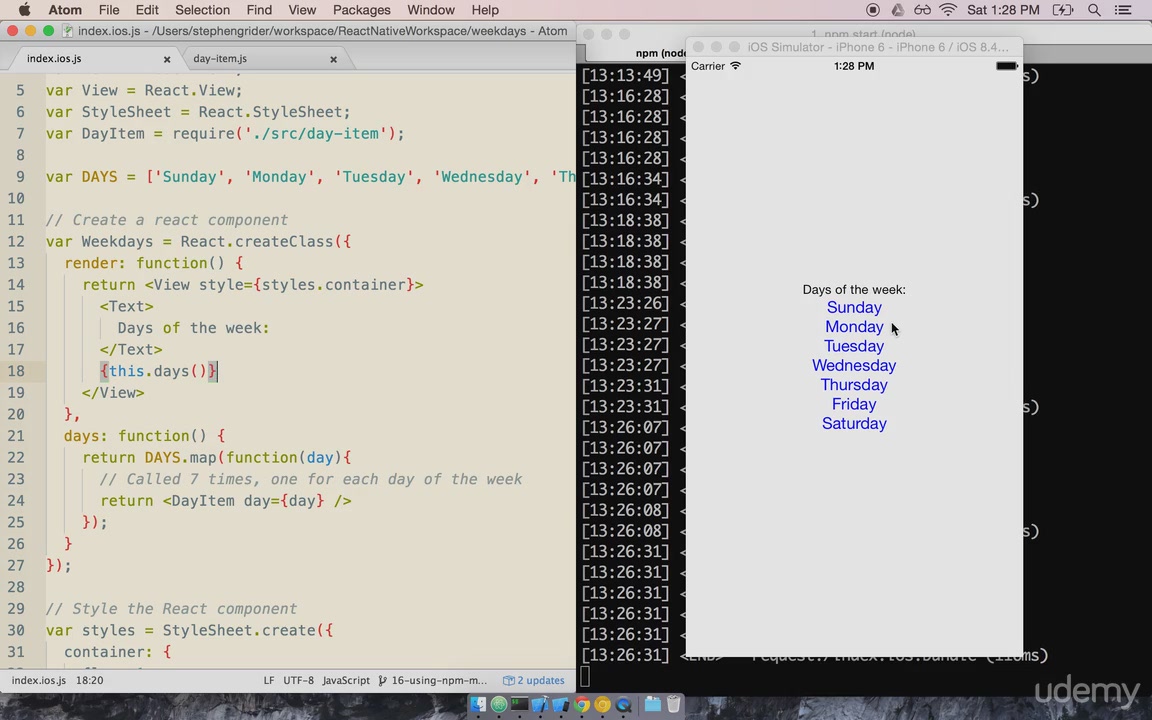This screenshot has height=720, width=1152.
Task: Click the {this.days()} code on line 18
Action: tap(159, 371)
